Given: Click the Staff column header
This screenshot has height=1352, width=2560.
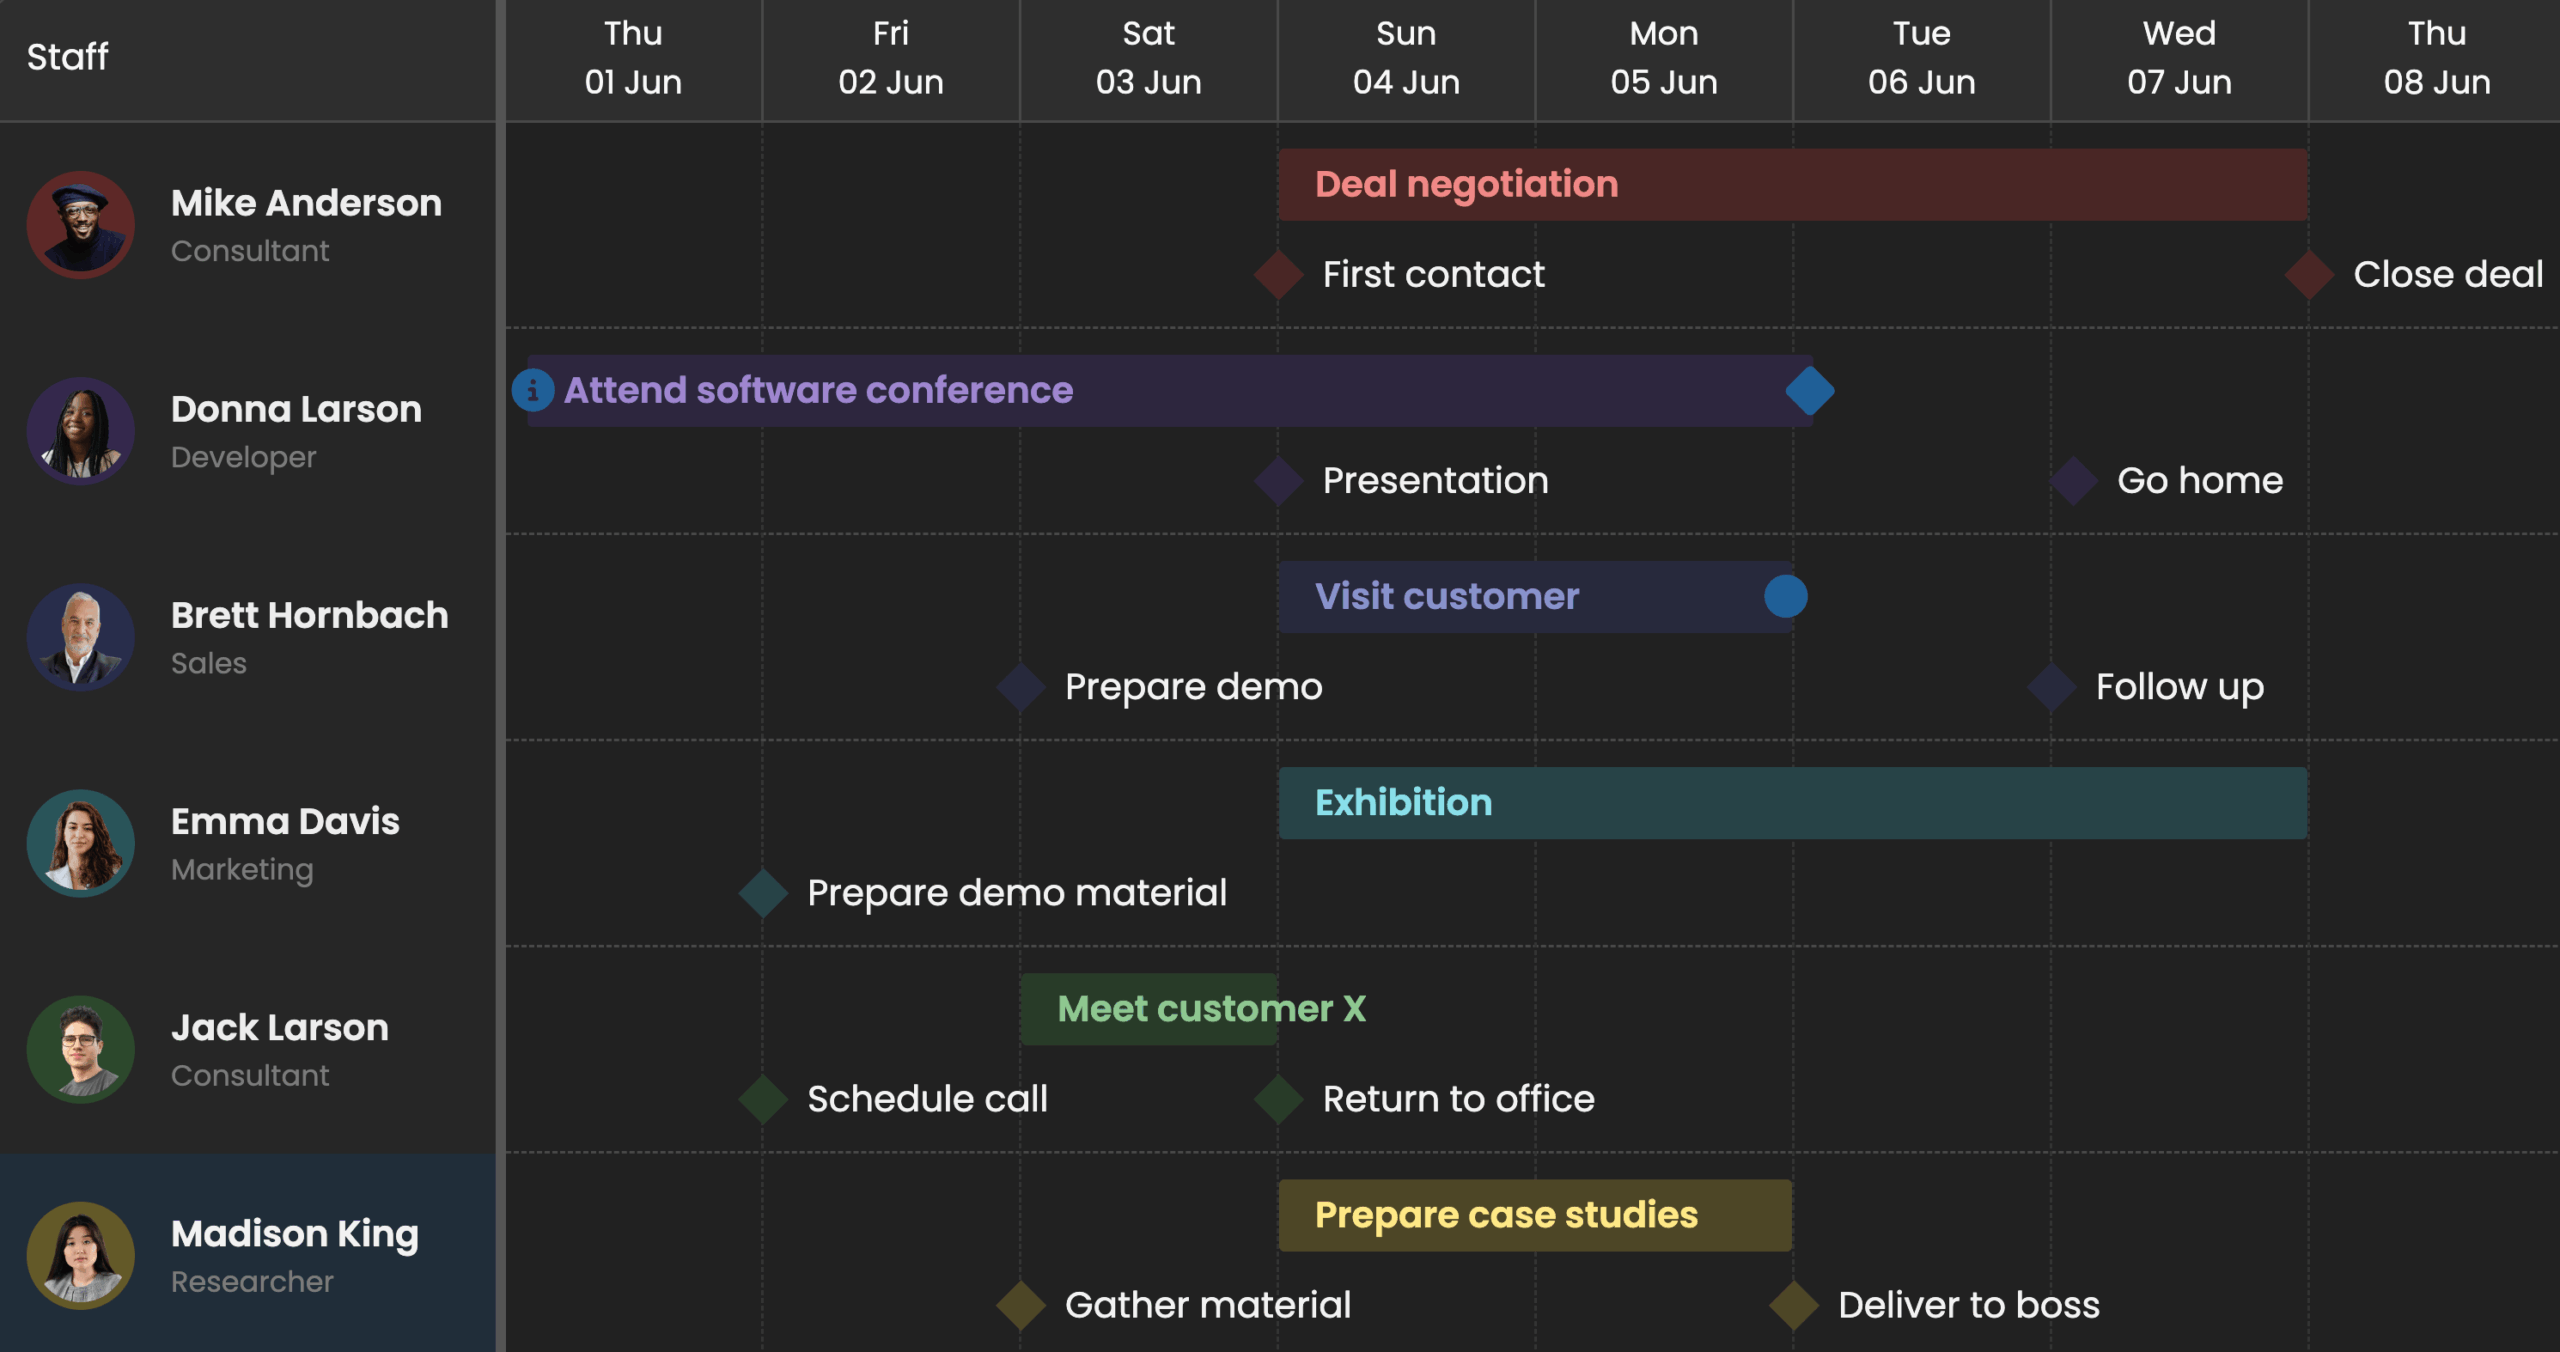Looking at the screenshot, I should [x=68, y=58].
